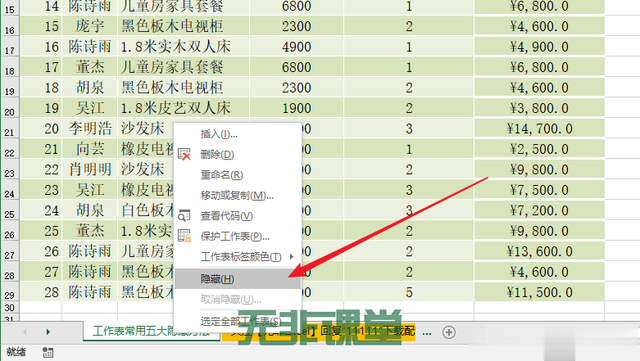This screenshot has height=361, width=640.
Task: Click the cell showing ¥14,700.0
Action: (x=539, y=129)
